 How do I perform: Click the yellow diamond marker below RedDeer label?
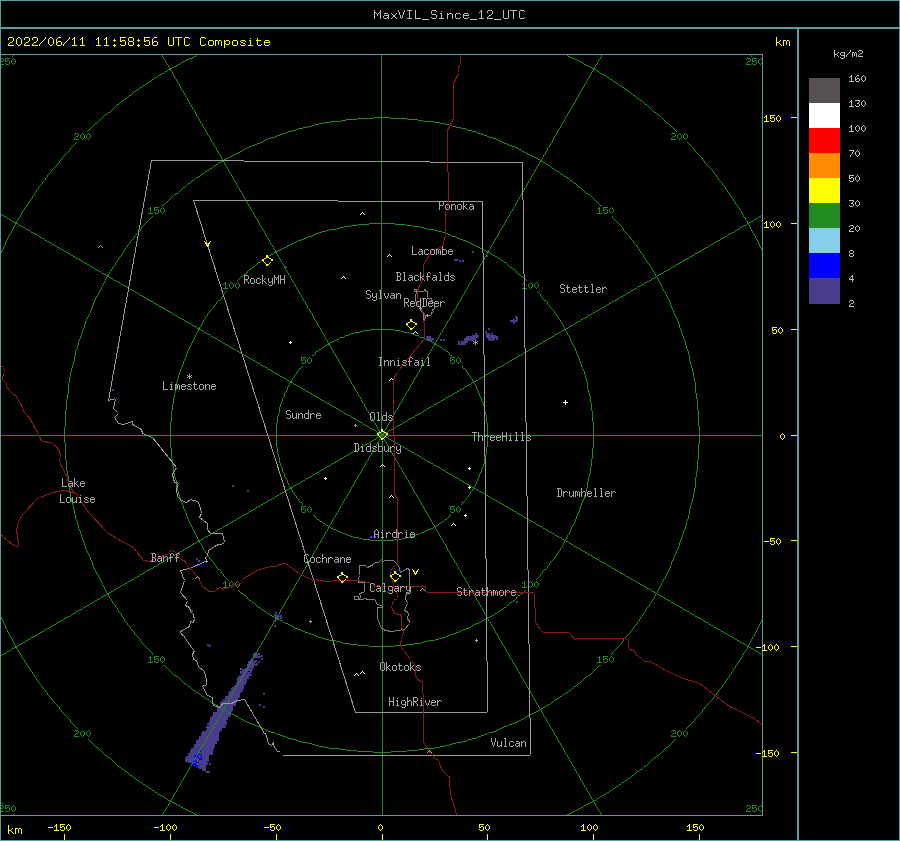pos(412,324)
